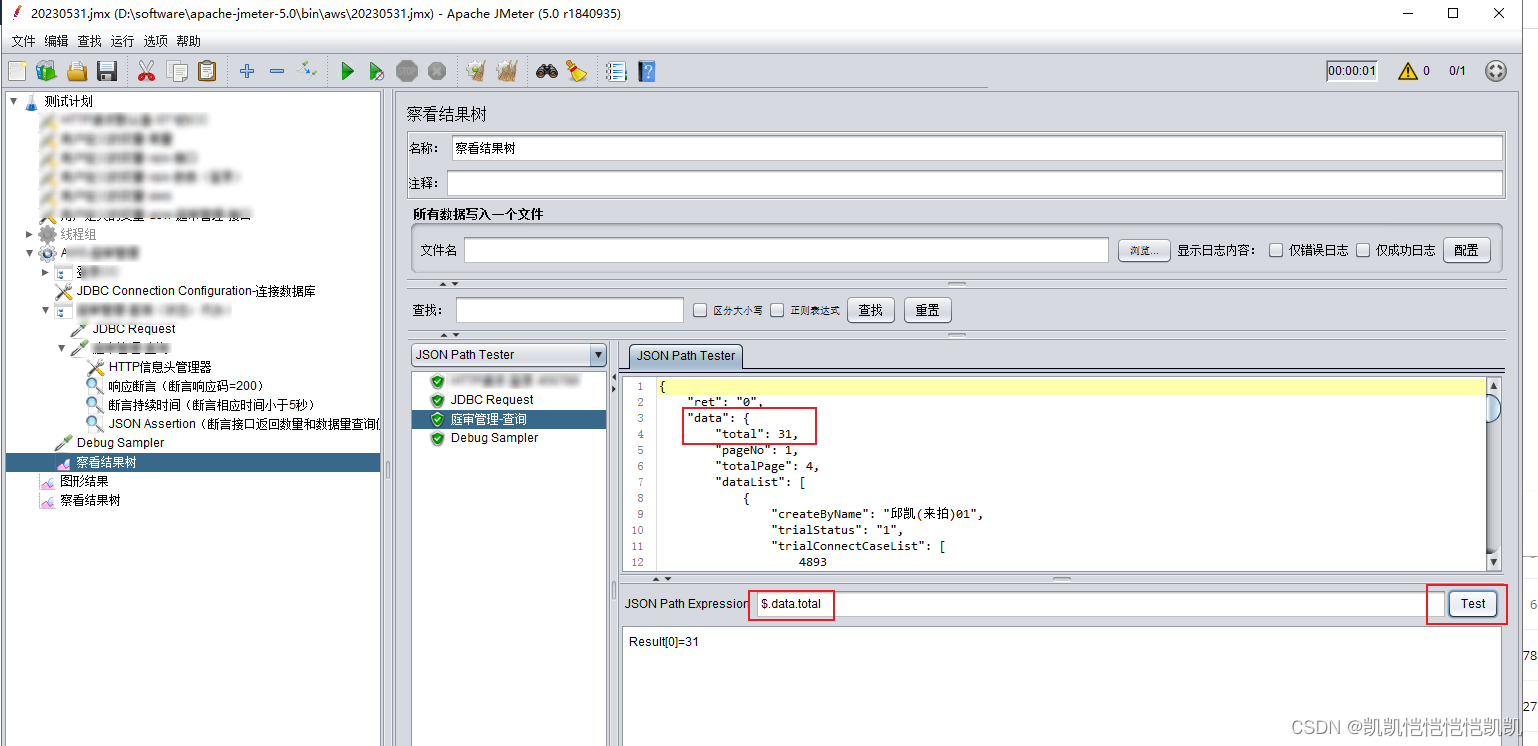Screen dimensions: 1538x746
Task: Open the 查找 menu
Action: [89, 41]
